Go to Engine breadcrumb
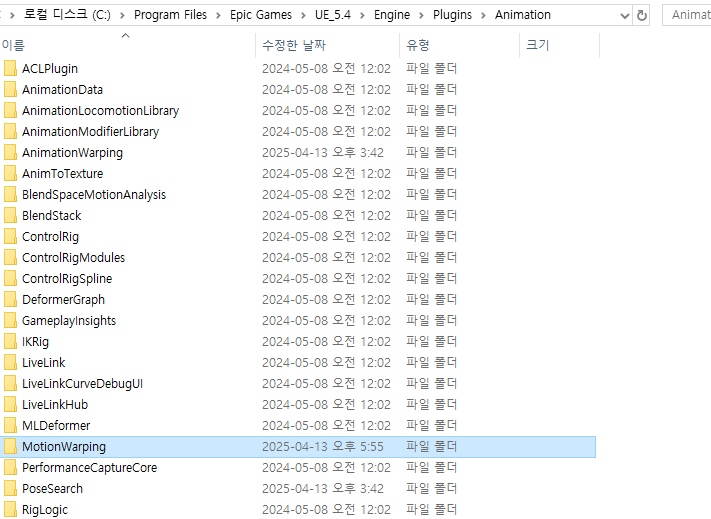This screenshot has width=711, height=519. coord(392,15)
